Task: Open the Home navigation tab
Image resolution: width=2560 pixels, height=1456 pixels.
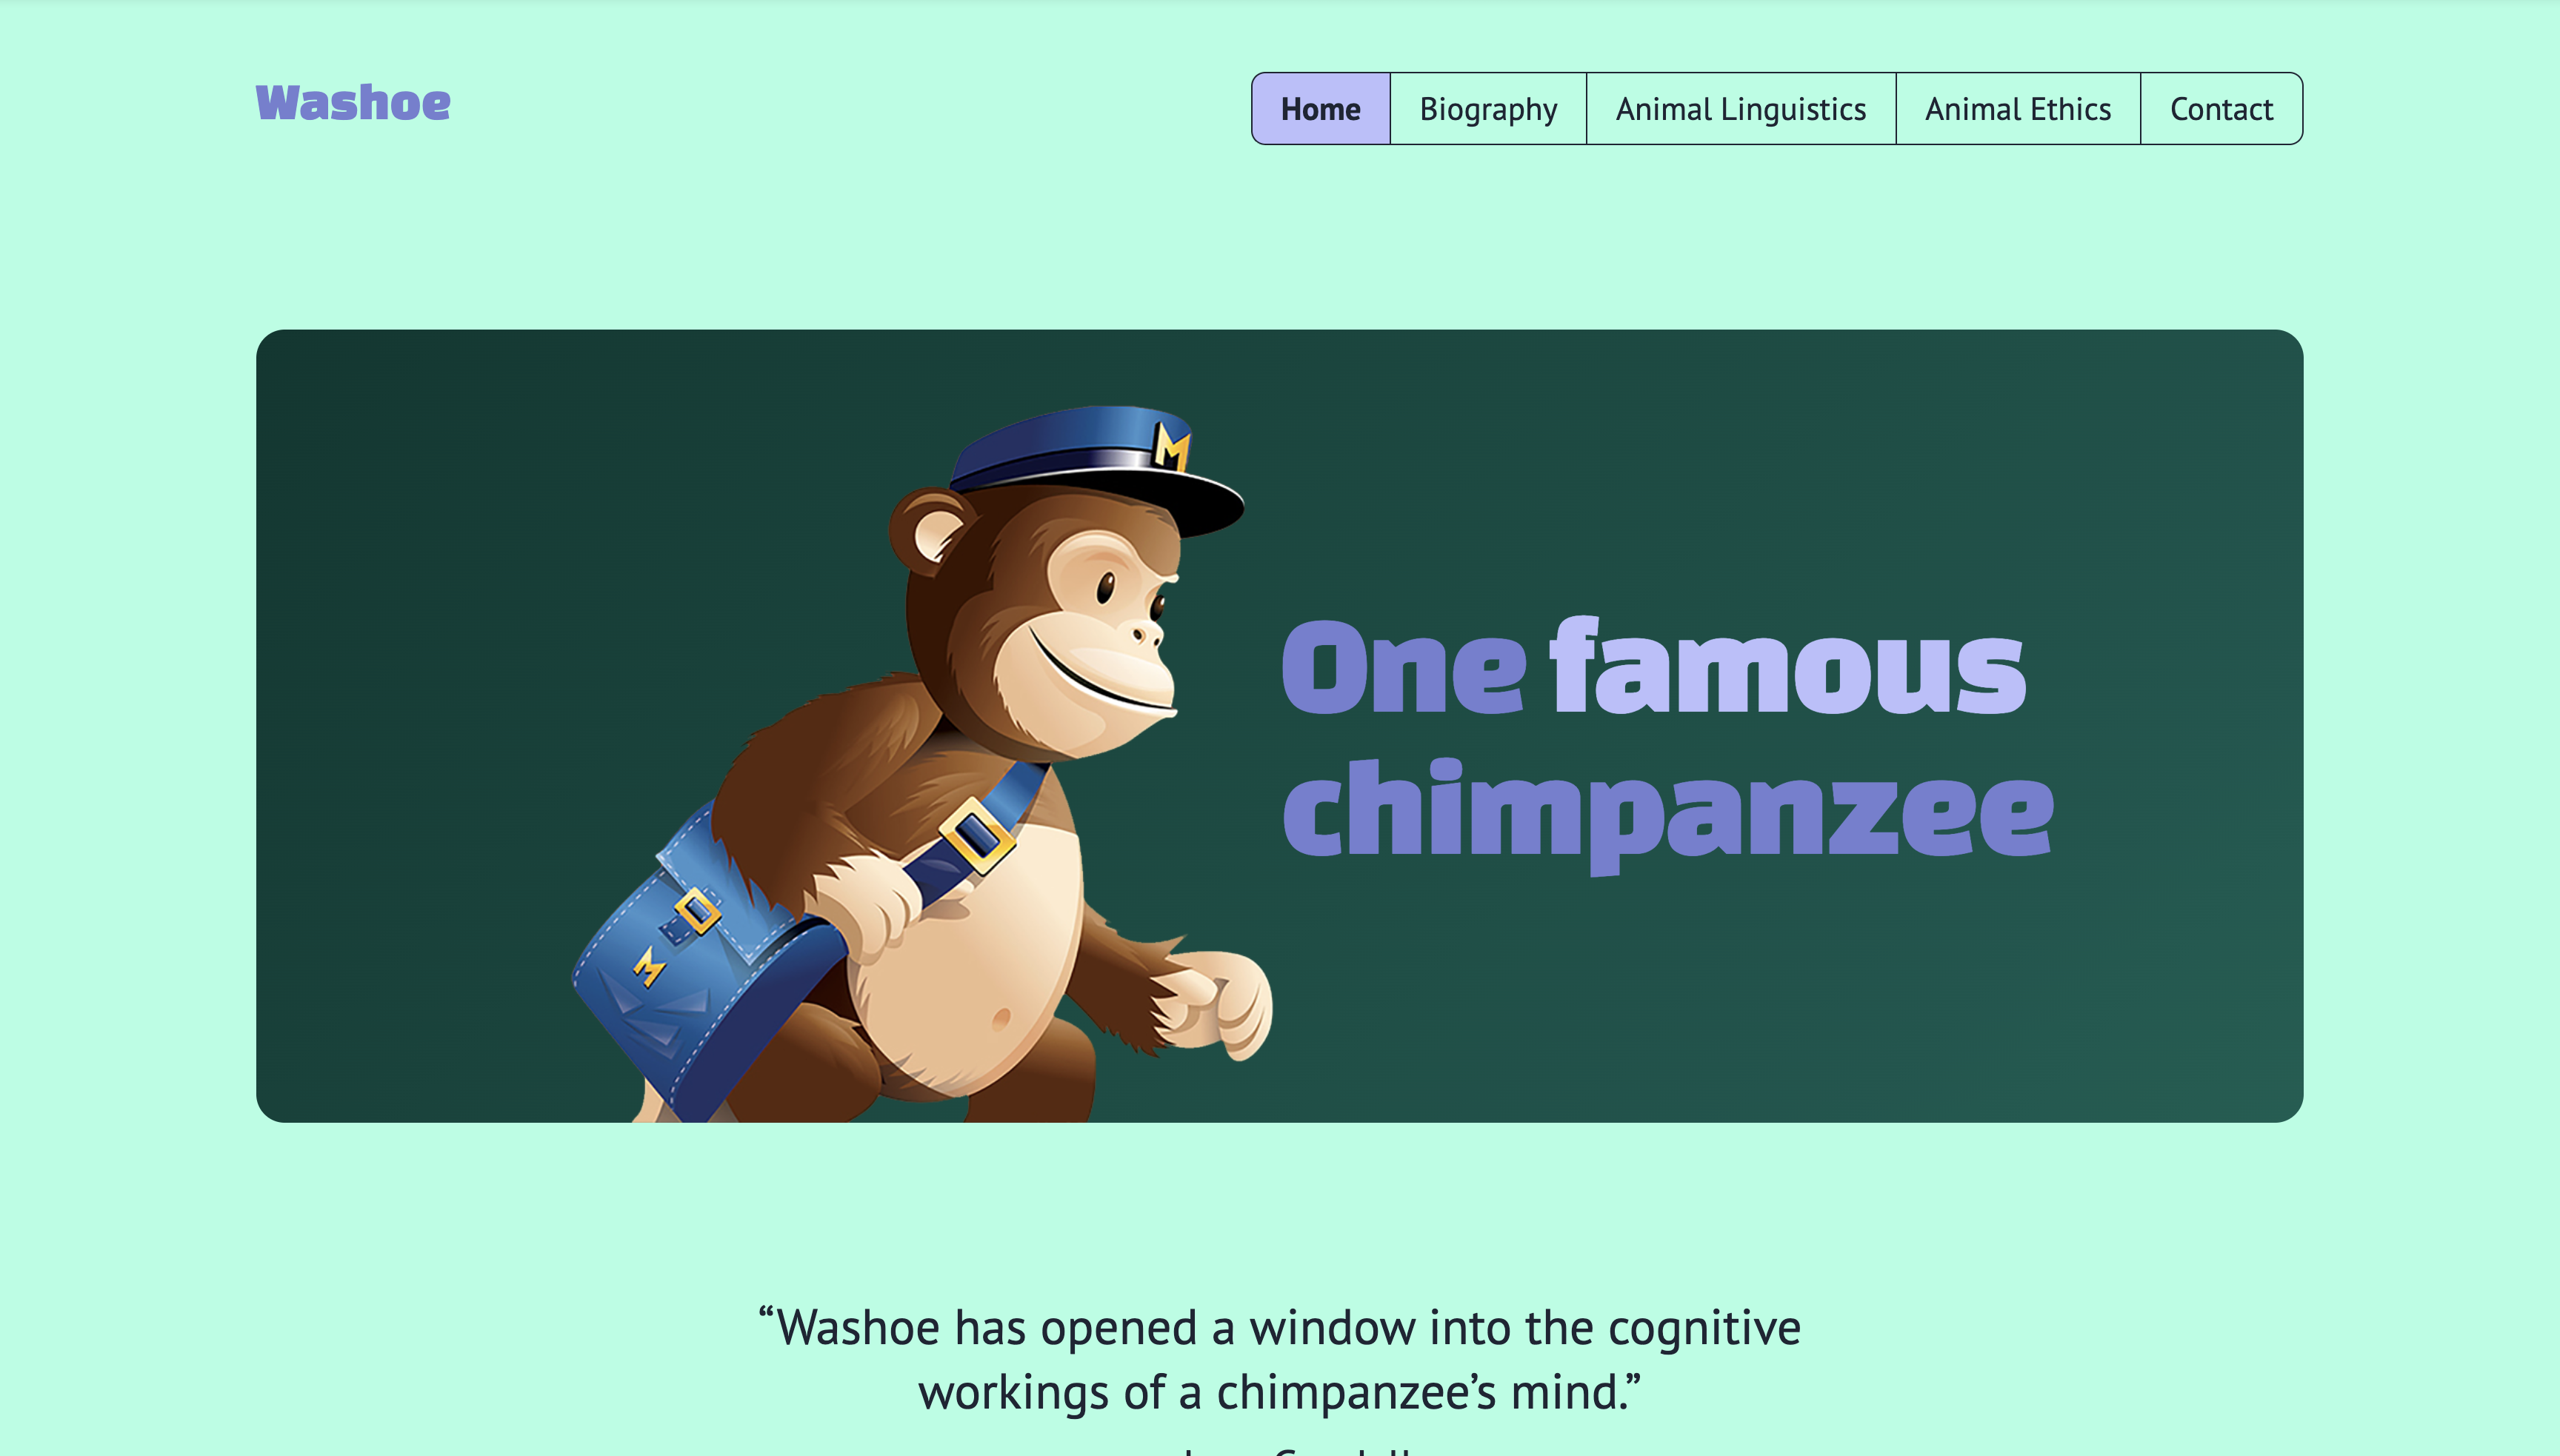Action: (1320, 108)
